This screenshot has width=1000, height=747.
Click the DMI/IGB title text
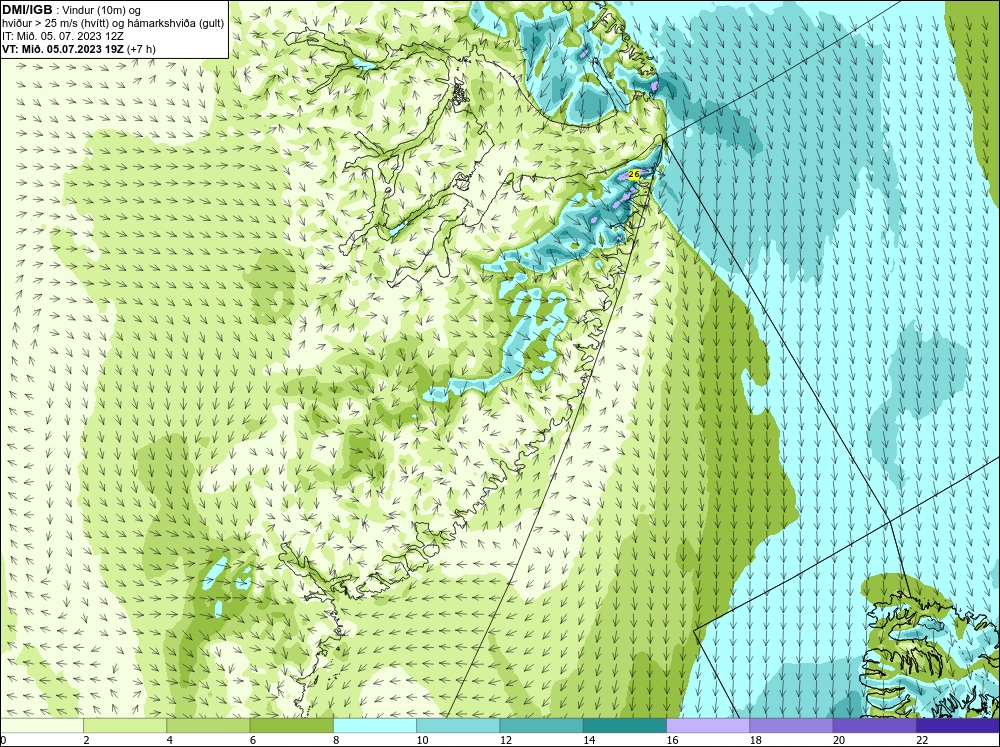coord(27,10)
